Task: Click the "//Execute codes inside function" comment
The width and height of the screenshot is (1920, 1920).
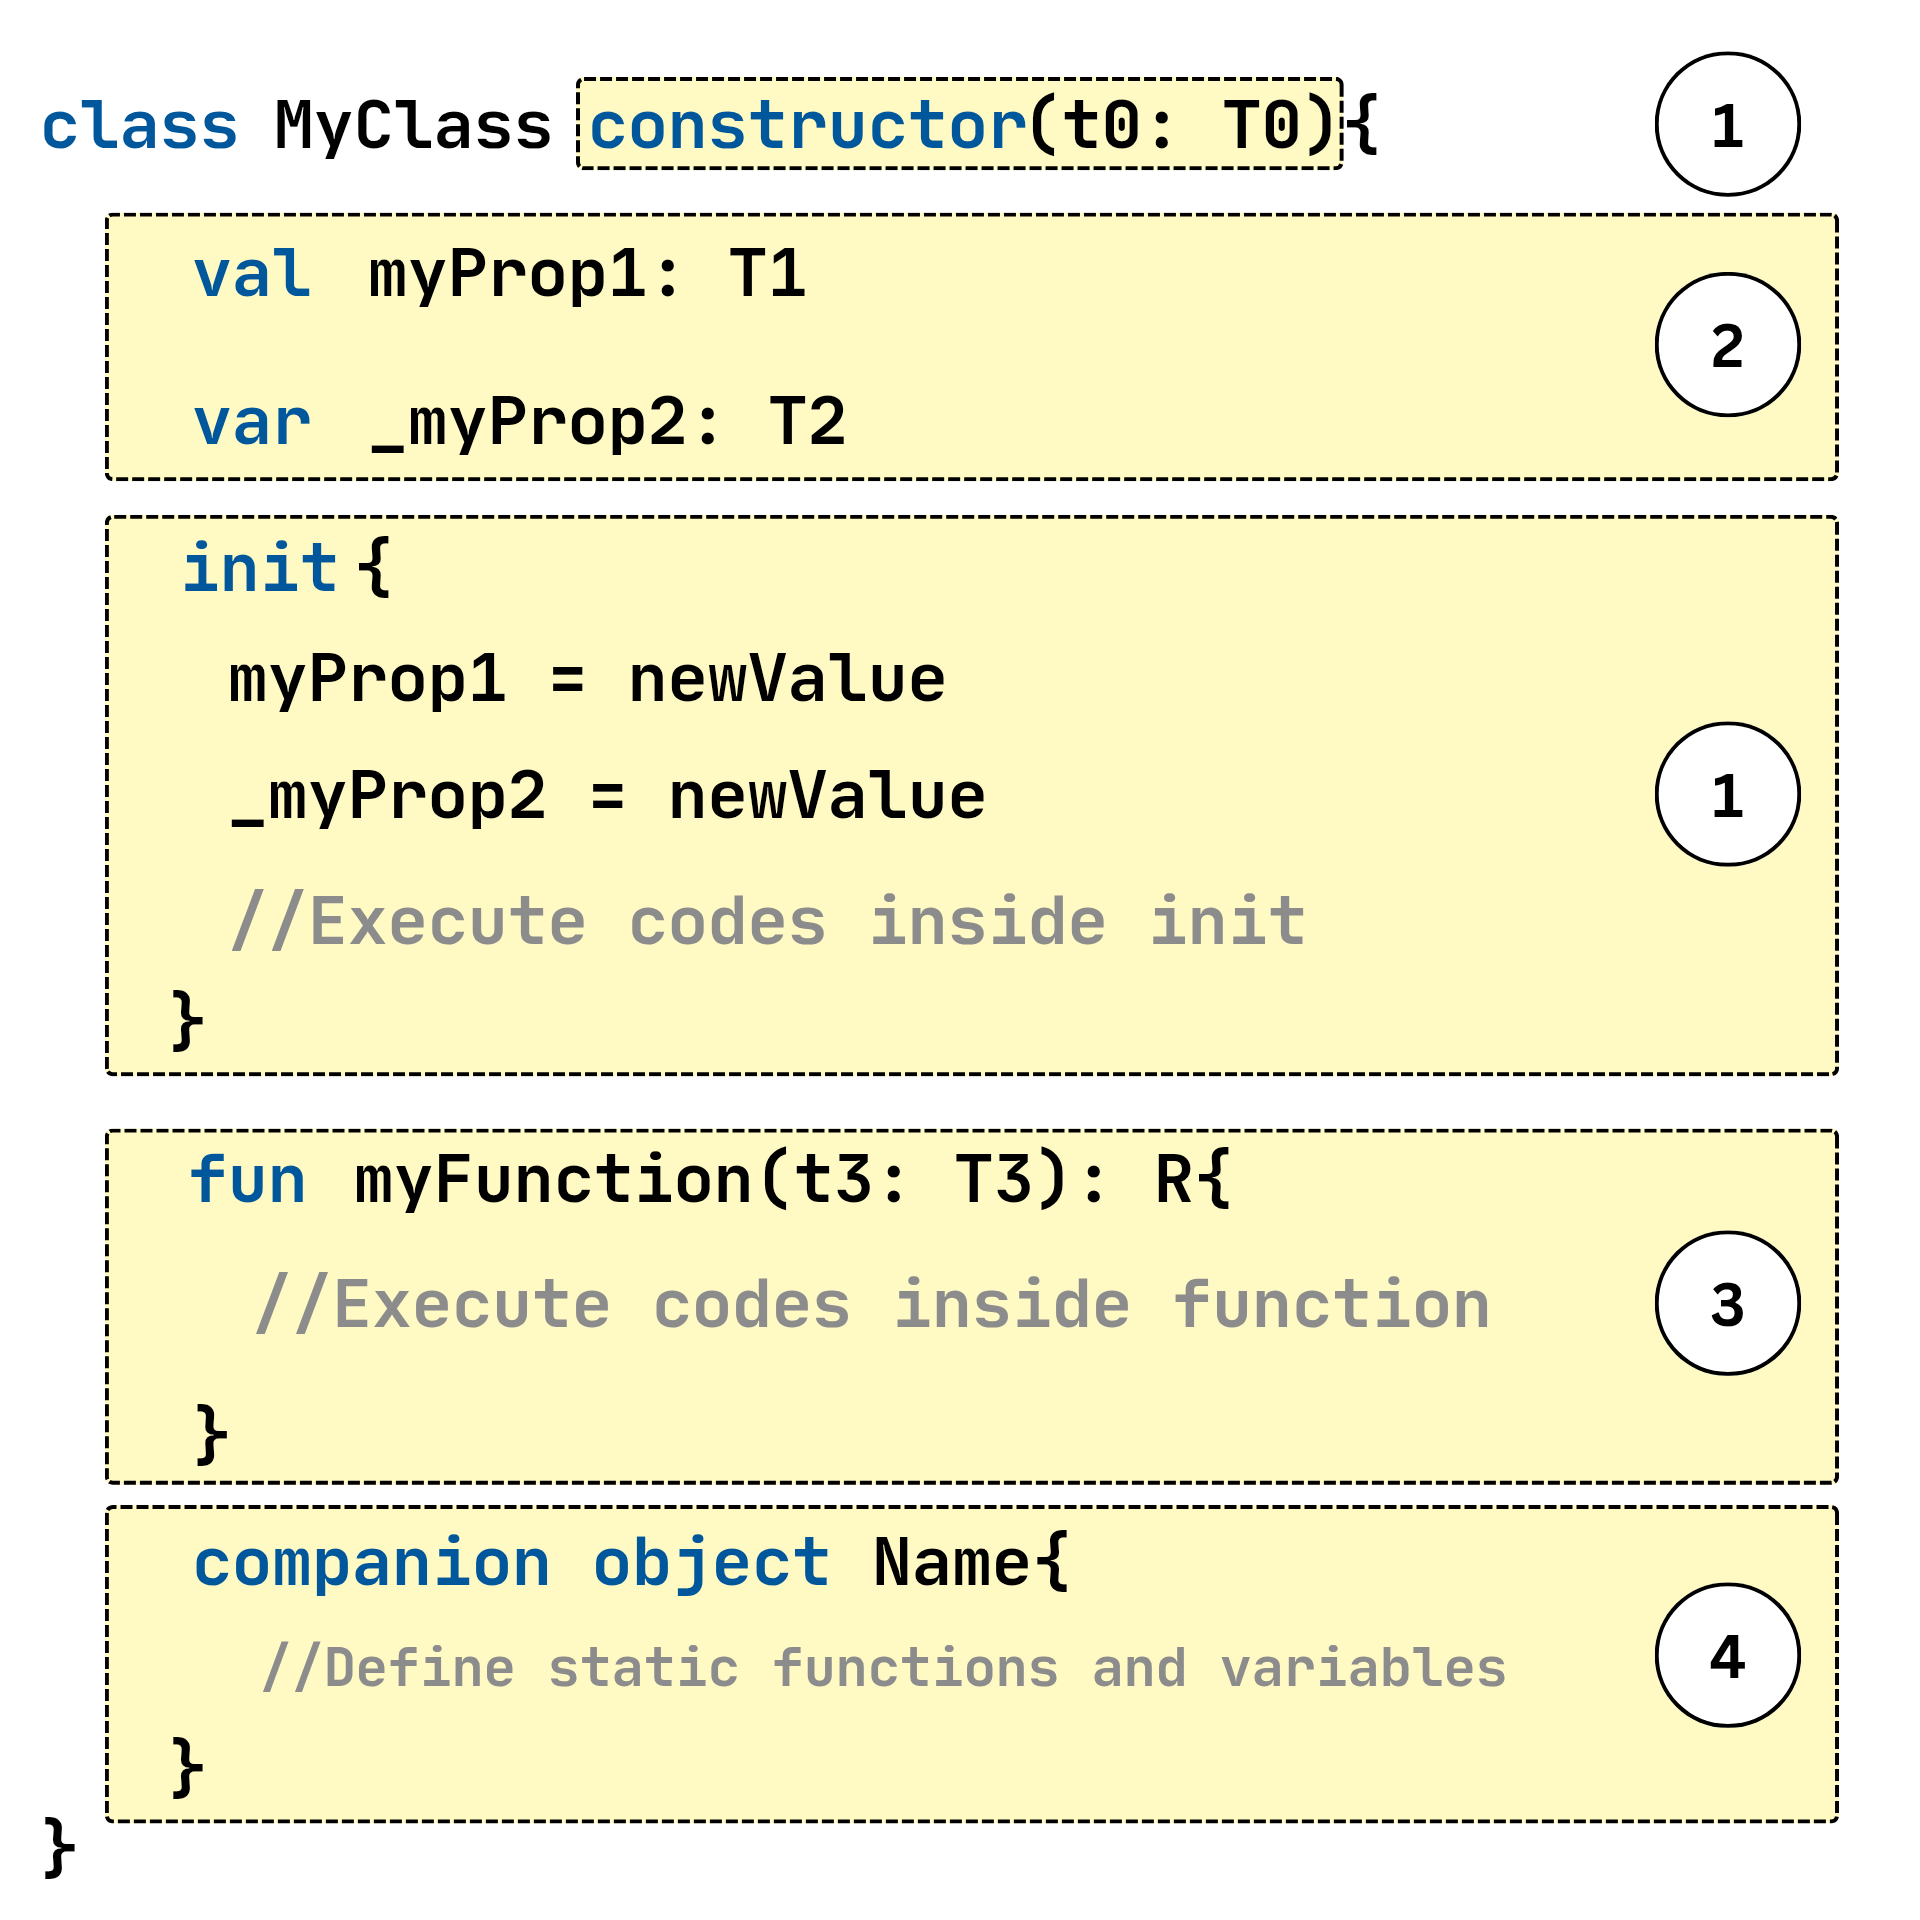Action: pyautogui.click(x=873, y=1305)
